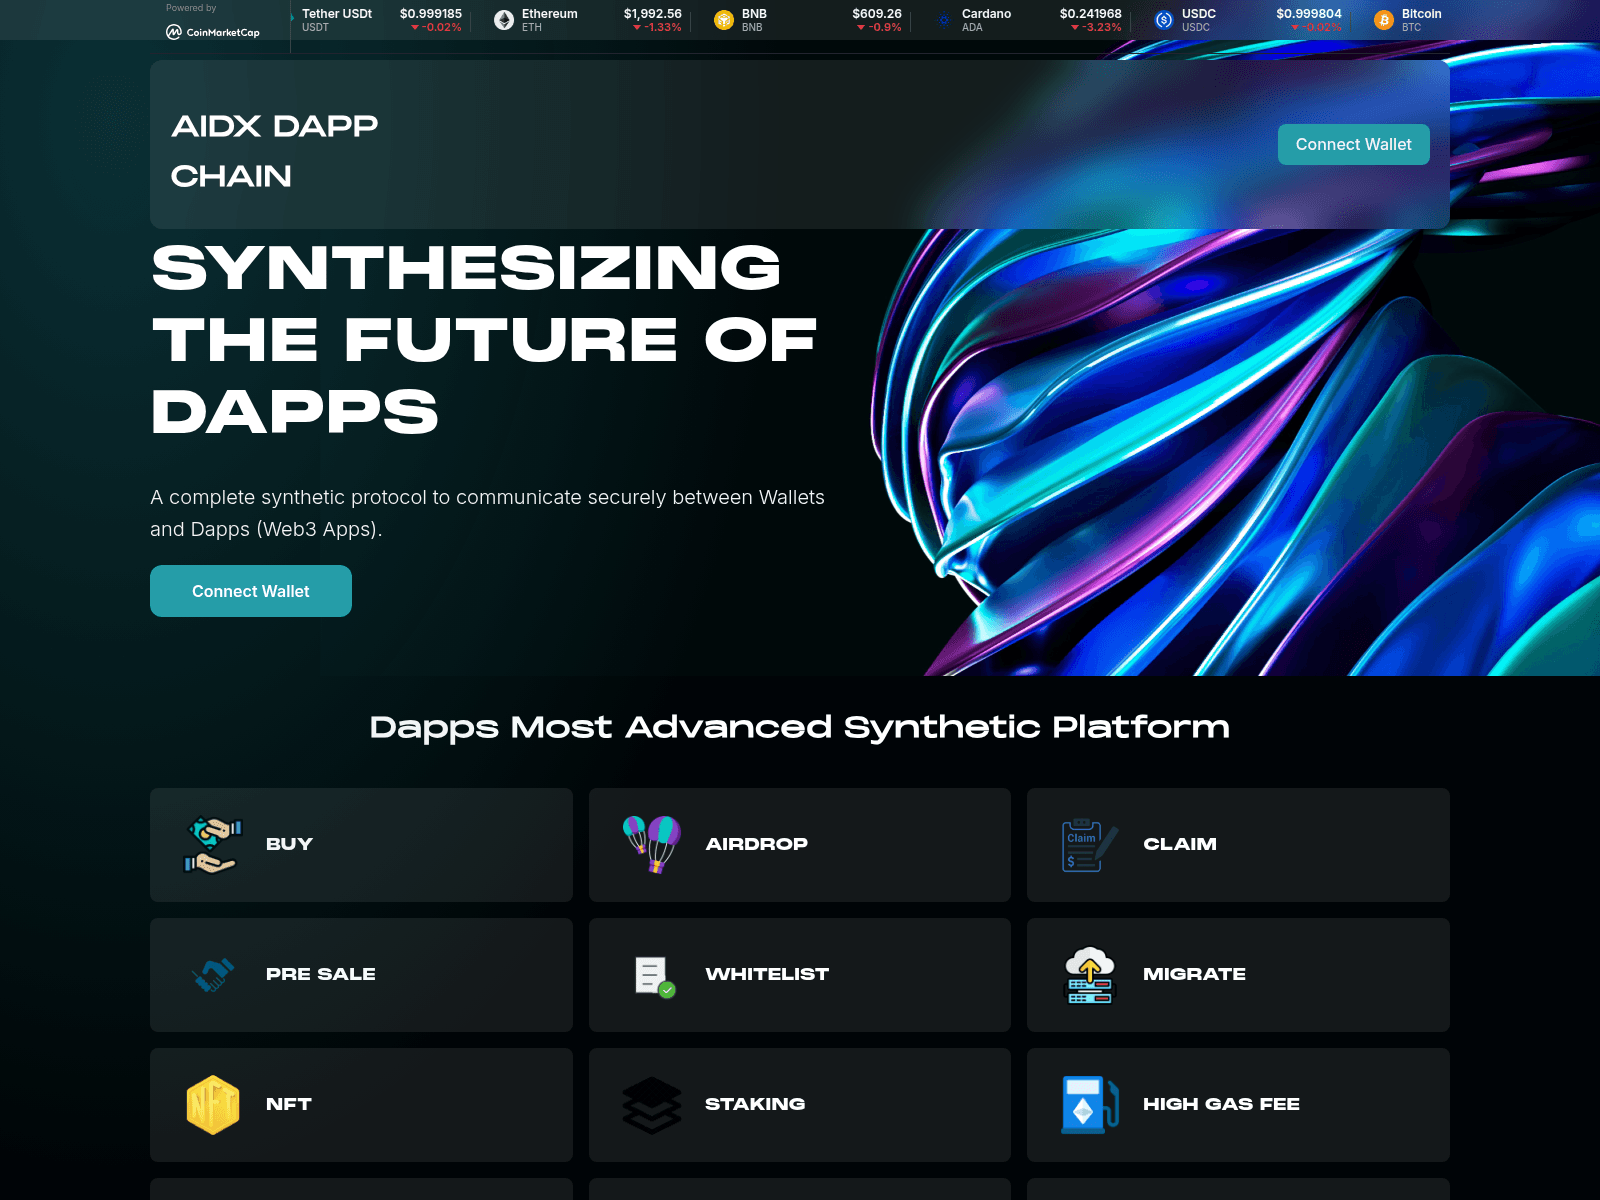Click the Pre Sale handshake icon

tap(213, 975)
